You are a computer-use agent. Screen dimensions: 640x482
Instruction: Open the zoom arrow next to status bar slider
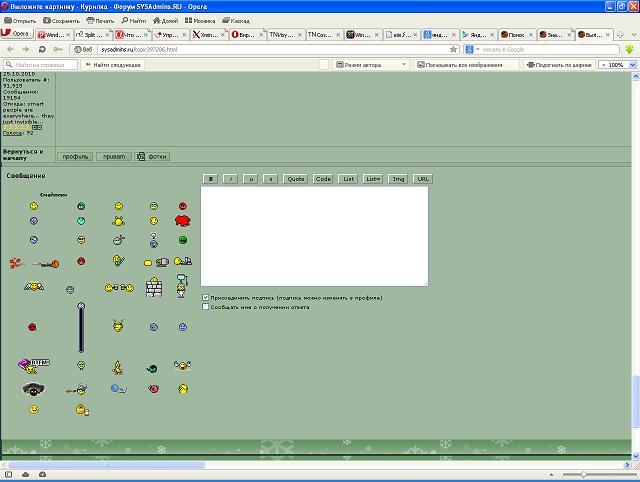pos(551,474)
